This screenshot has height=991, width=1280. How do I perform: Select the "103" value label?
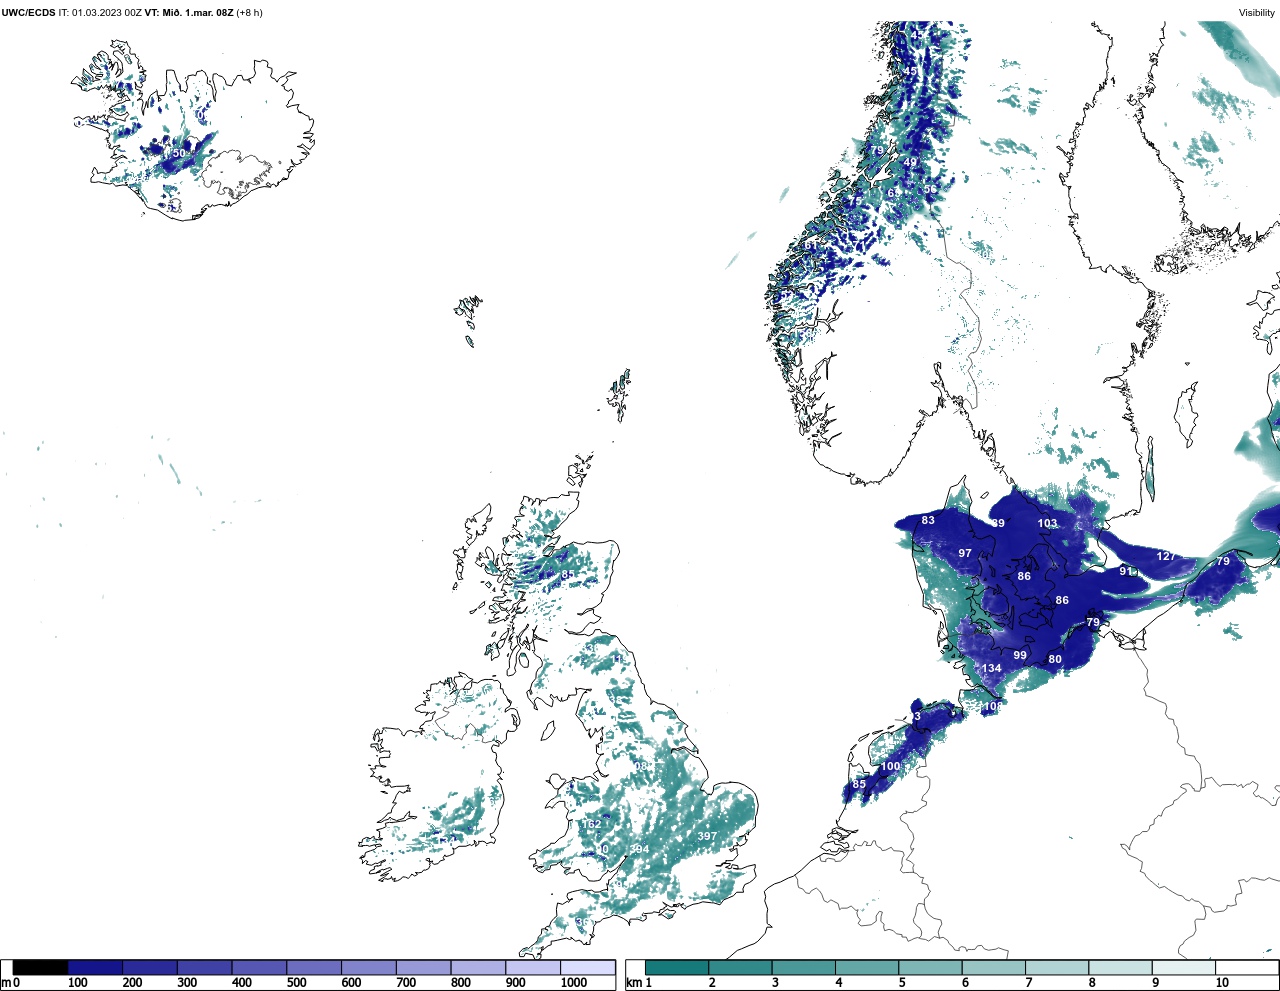click(x=1047, y=523)
